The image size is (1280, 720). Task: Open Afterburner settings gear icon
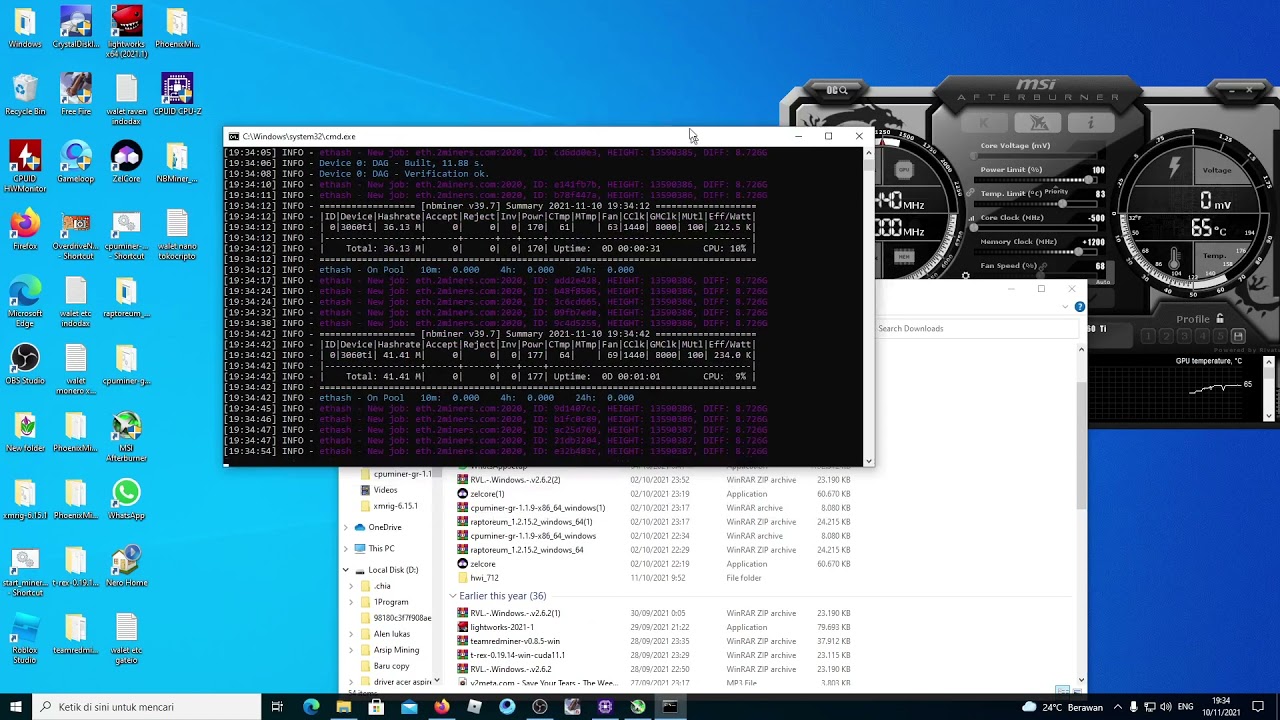coord(965,275)
